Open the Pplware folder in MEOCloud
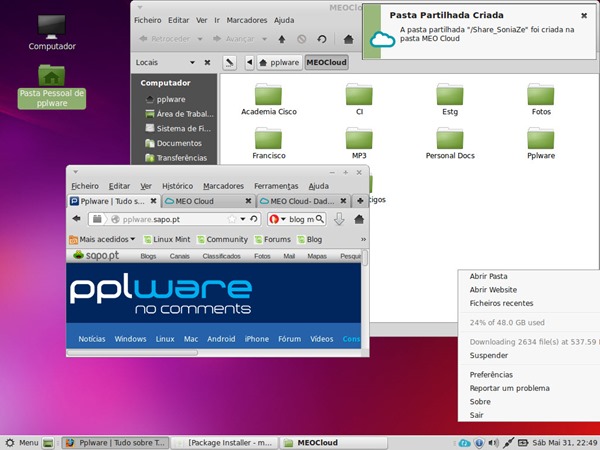 (541, 143)
